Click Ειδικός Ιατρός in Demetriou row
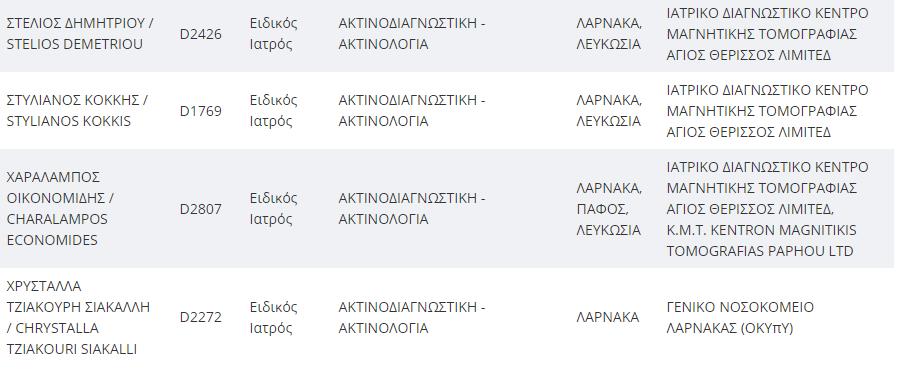 point(273,34)
